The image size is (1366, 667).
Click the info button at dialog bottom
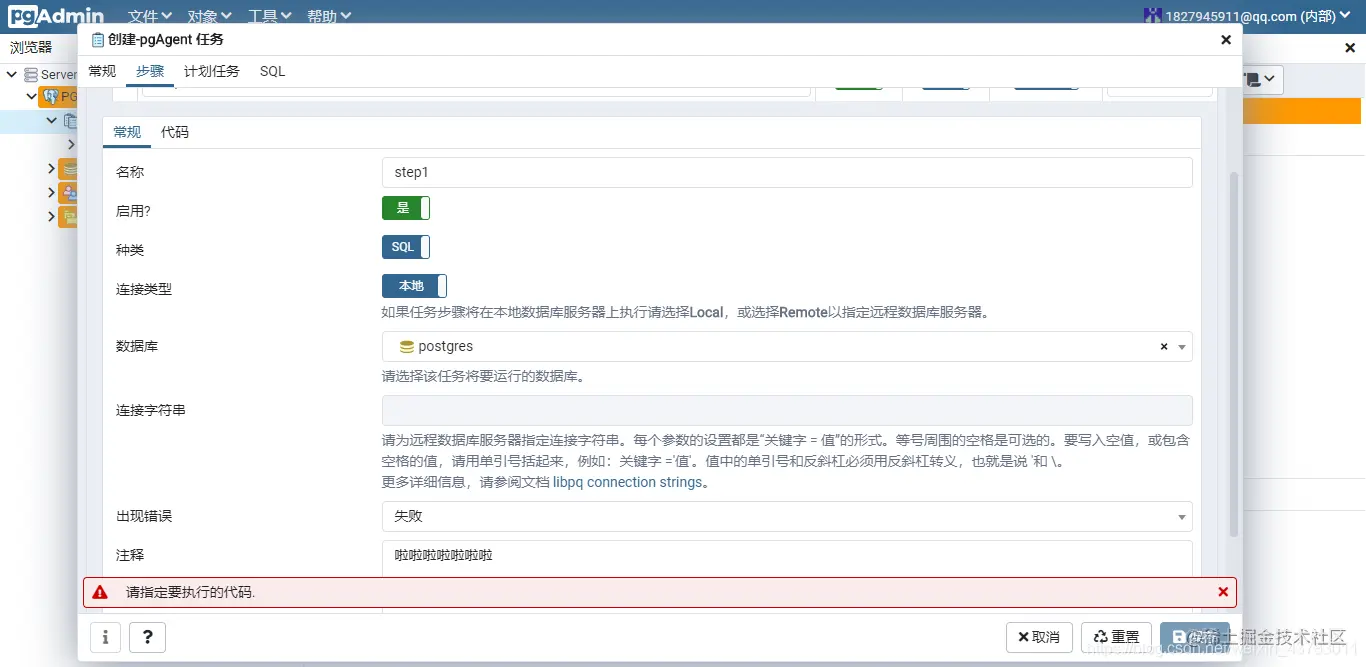pos(106,637)
